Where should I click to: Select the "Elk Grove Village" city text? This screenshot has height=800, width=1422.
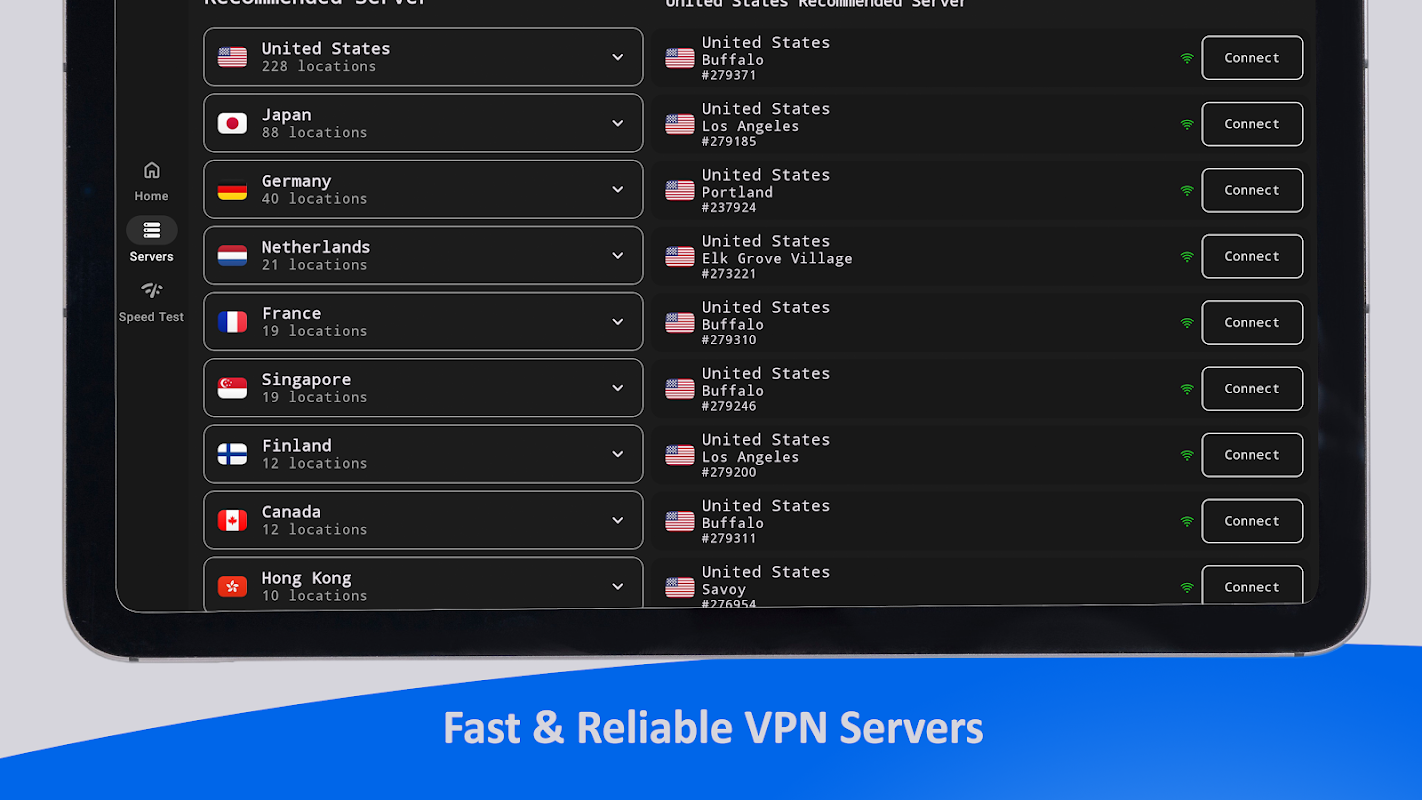777,258
